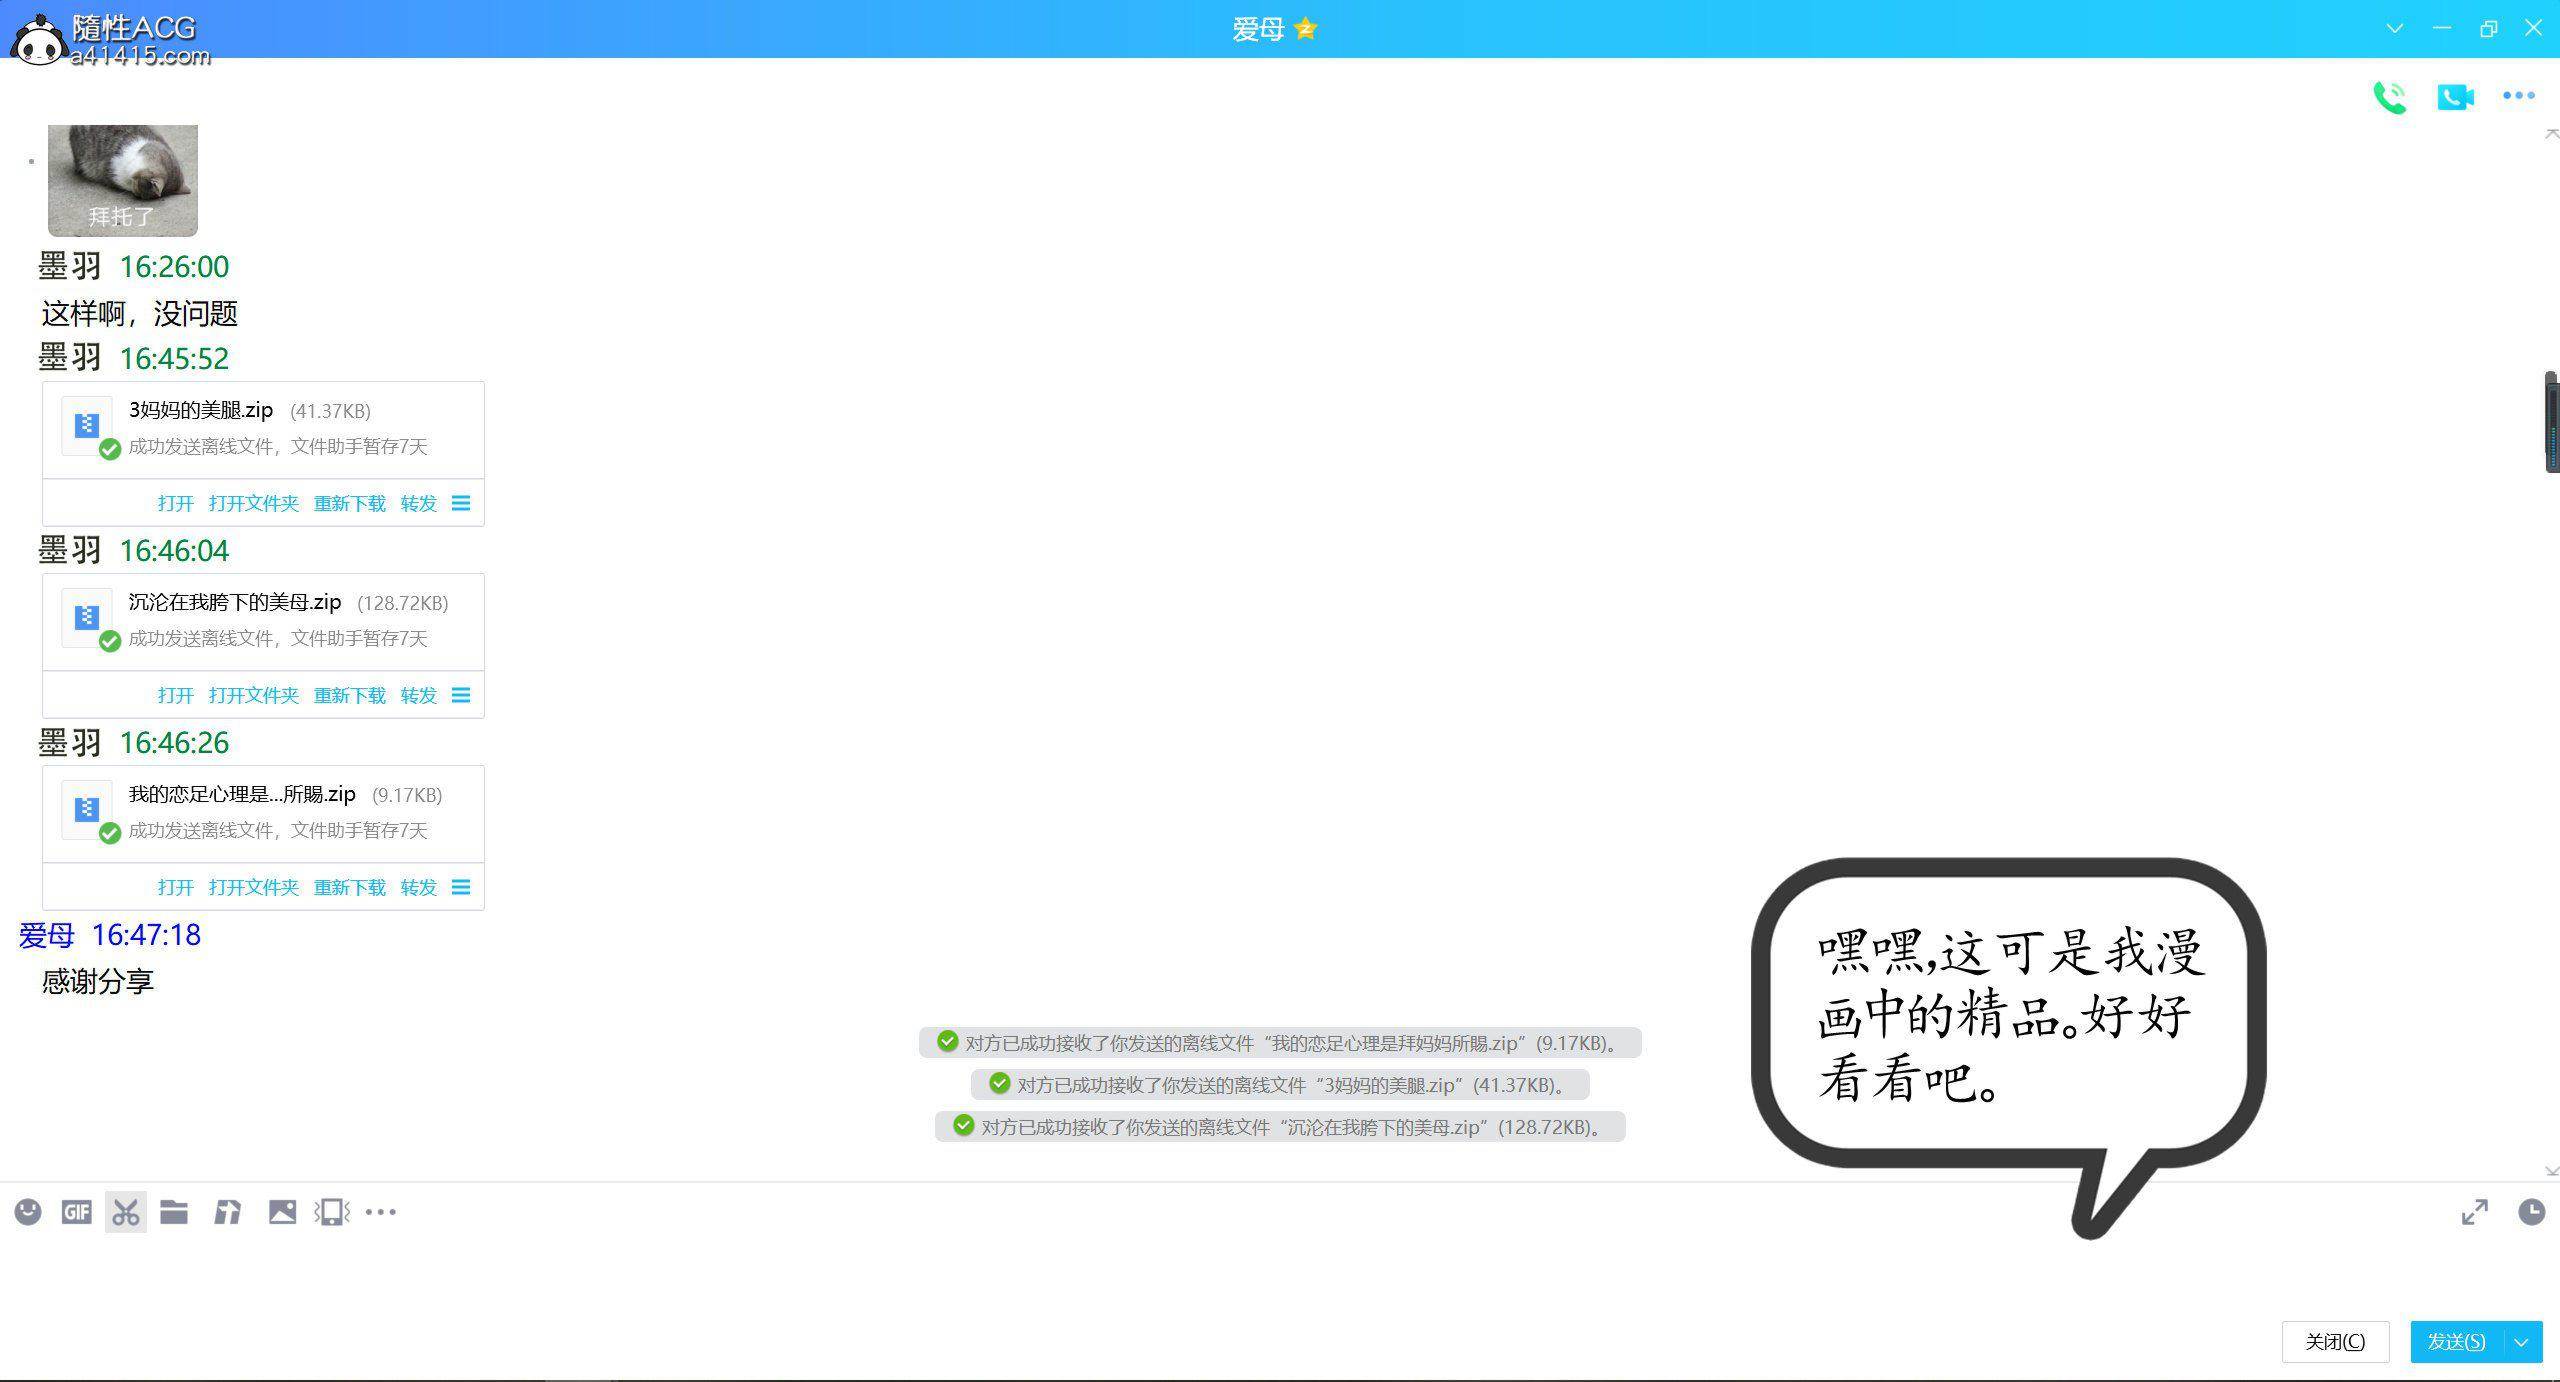Start a voice call
2560x1382 pixels.
pos(2389,97)
